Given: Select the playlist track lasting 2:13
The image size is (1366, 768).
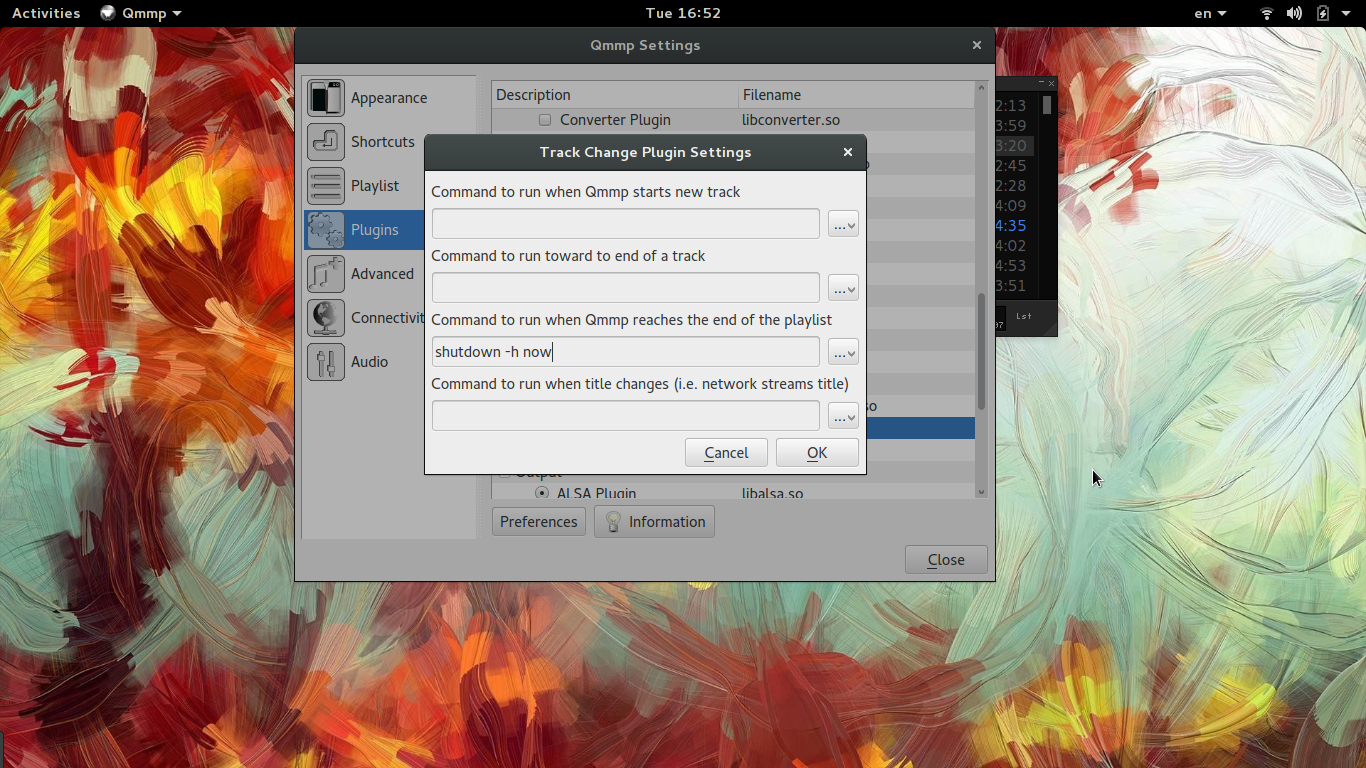Looking at the screenshot, I should tap(1011, 106).
